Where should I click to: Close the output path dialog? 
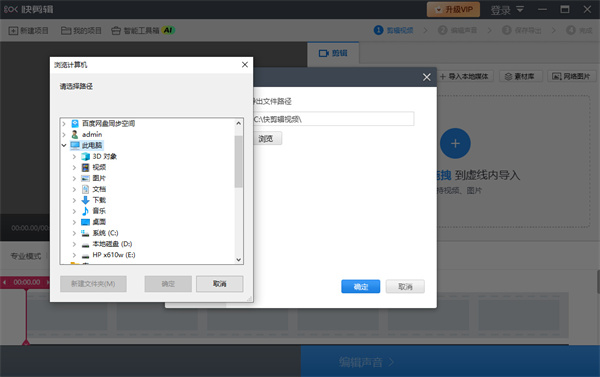pyautogui.click(x=427, y=77)
